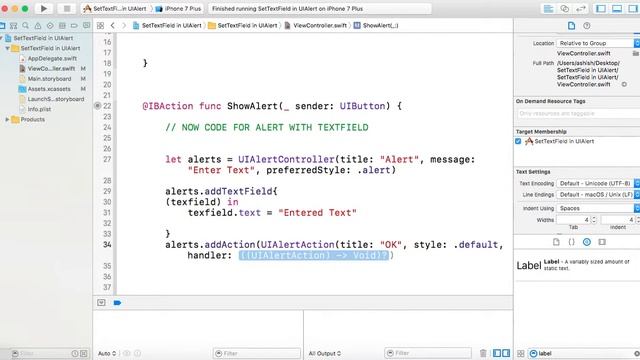Open Main.storyboard
This screenshot has width=640, height=360.
[49, 79]
